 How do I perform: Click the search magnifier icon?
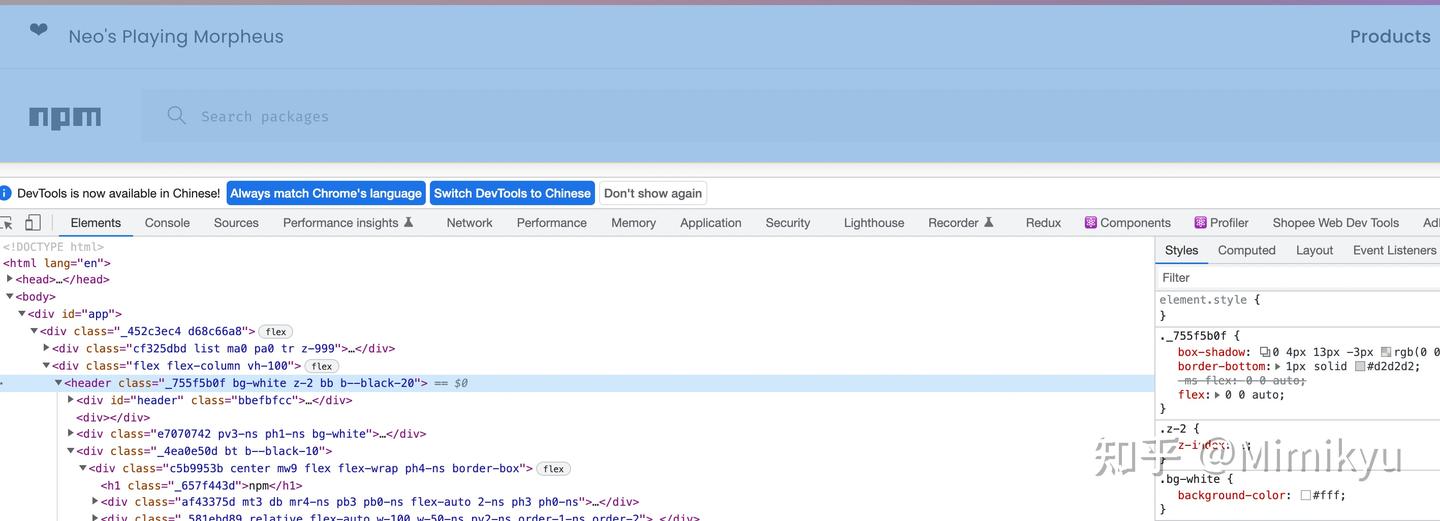point(177,116)
